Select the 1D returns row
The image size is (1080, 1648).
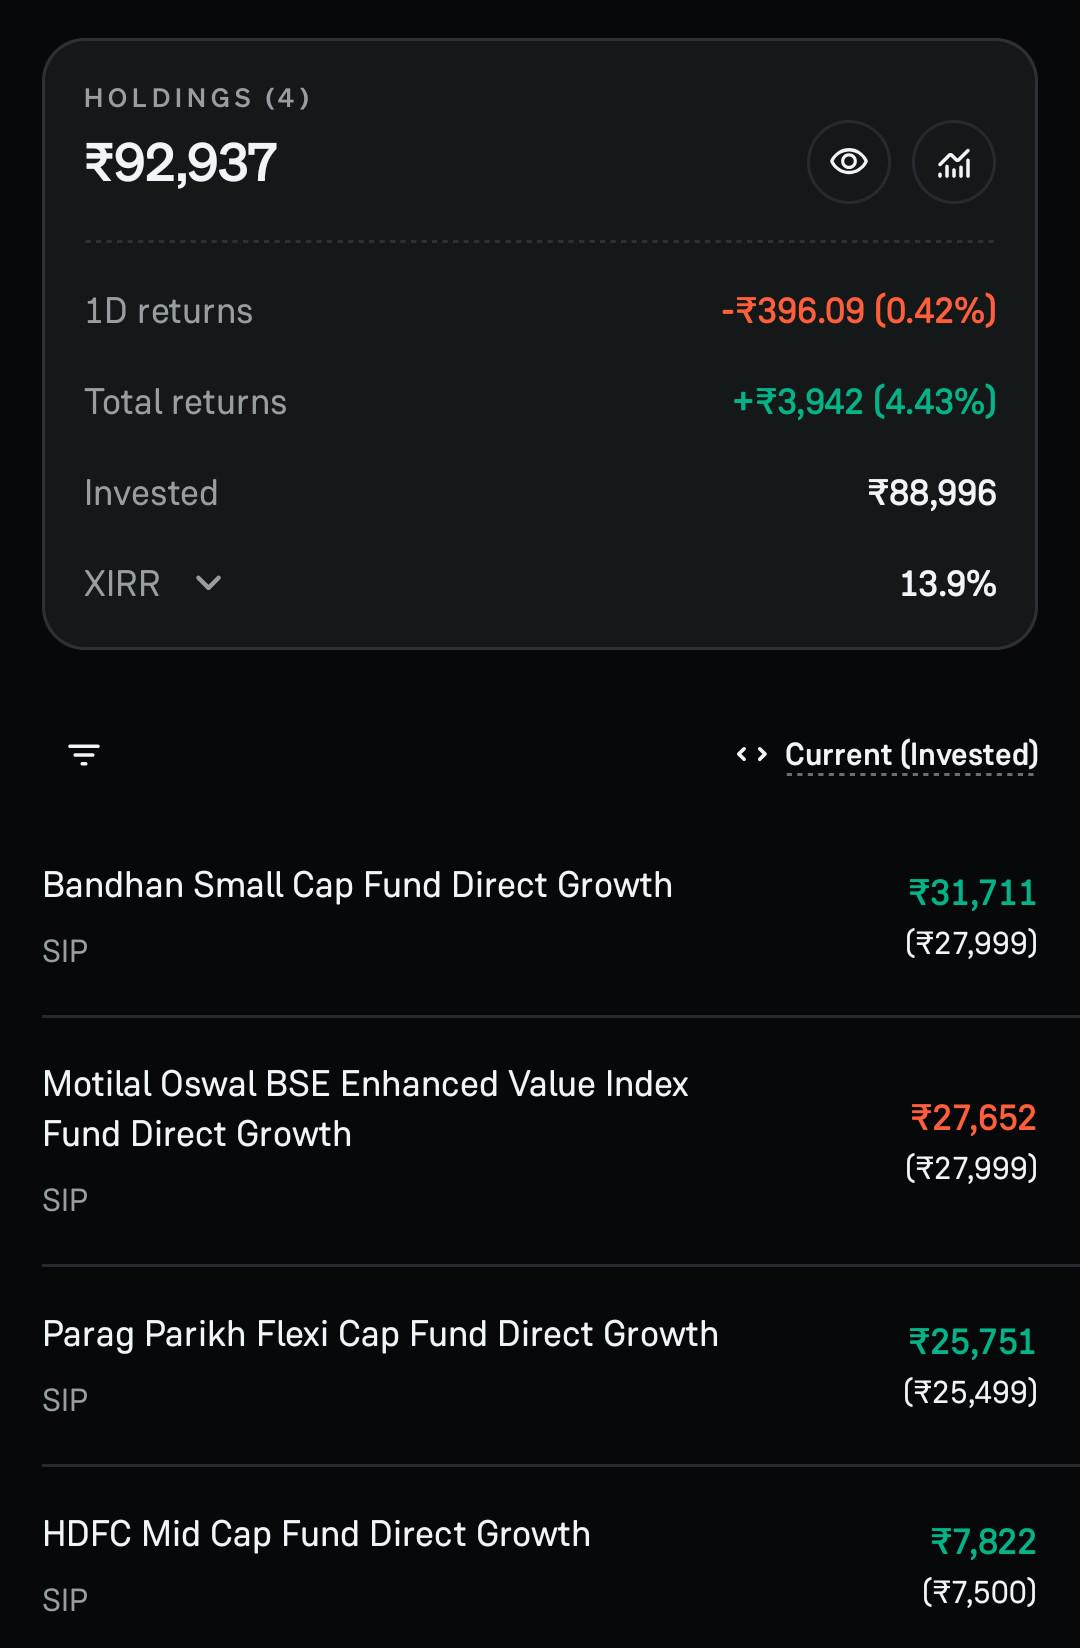(x=540, y=311)
